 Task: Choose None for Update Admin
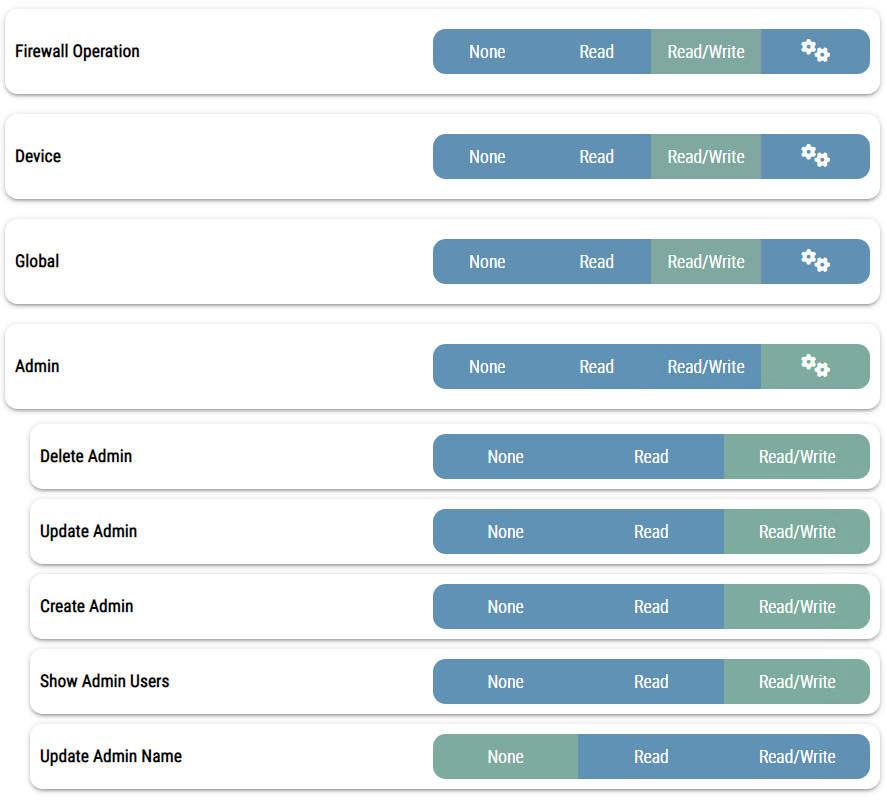(x=505, y=532)
